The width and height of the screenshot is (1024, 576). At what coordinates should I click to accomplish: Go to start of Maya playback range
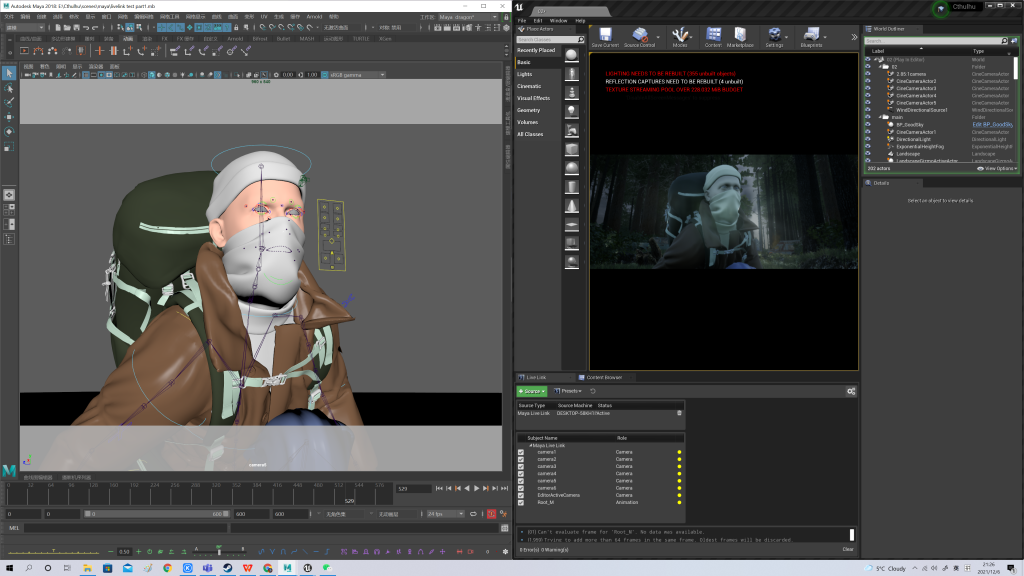coord(439,488)
